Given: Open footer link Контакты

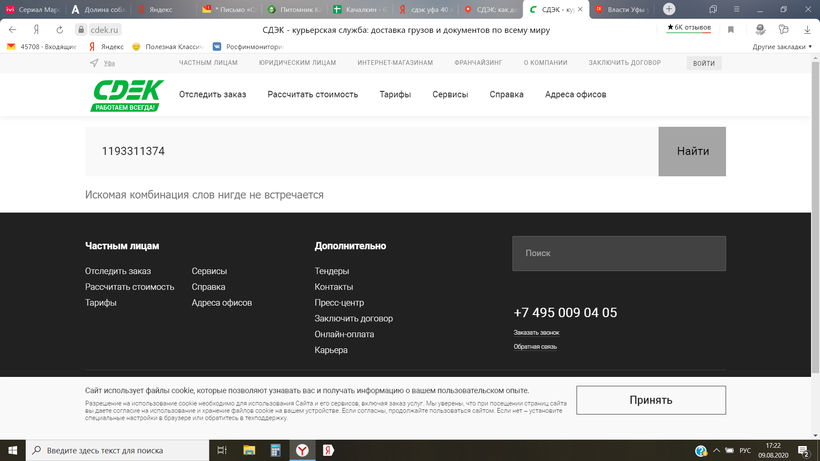Looking at the screenshot, I should click(x=334, y=287).
